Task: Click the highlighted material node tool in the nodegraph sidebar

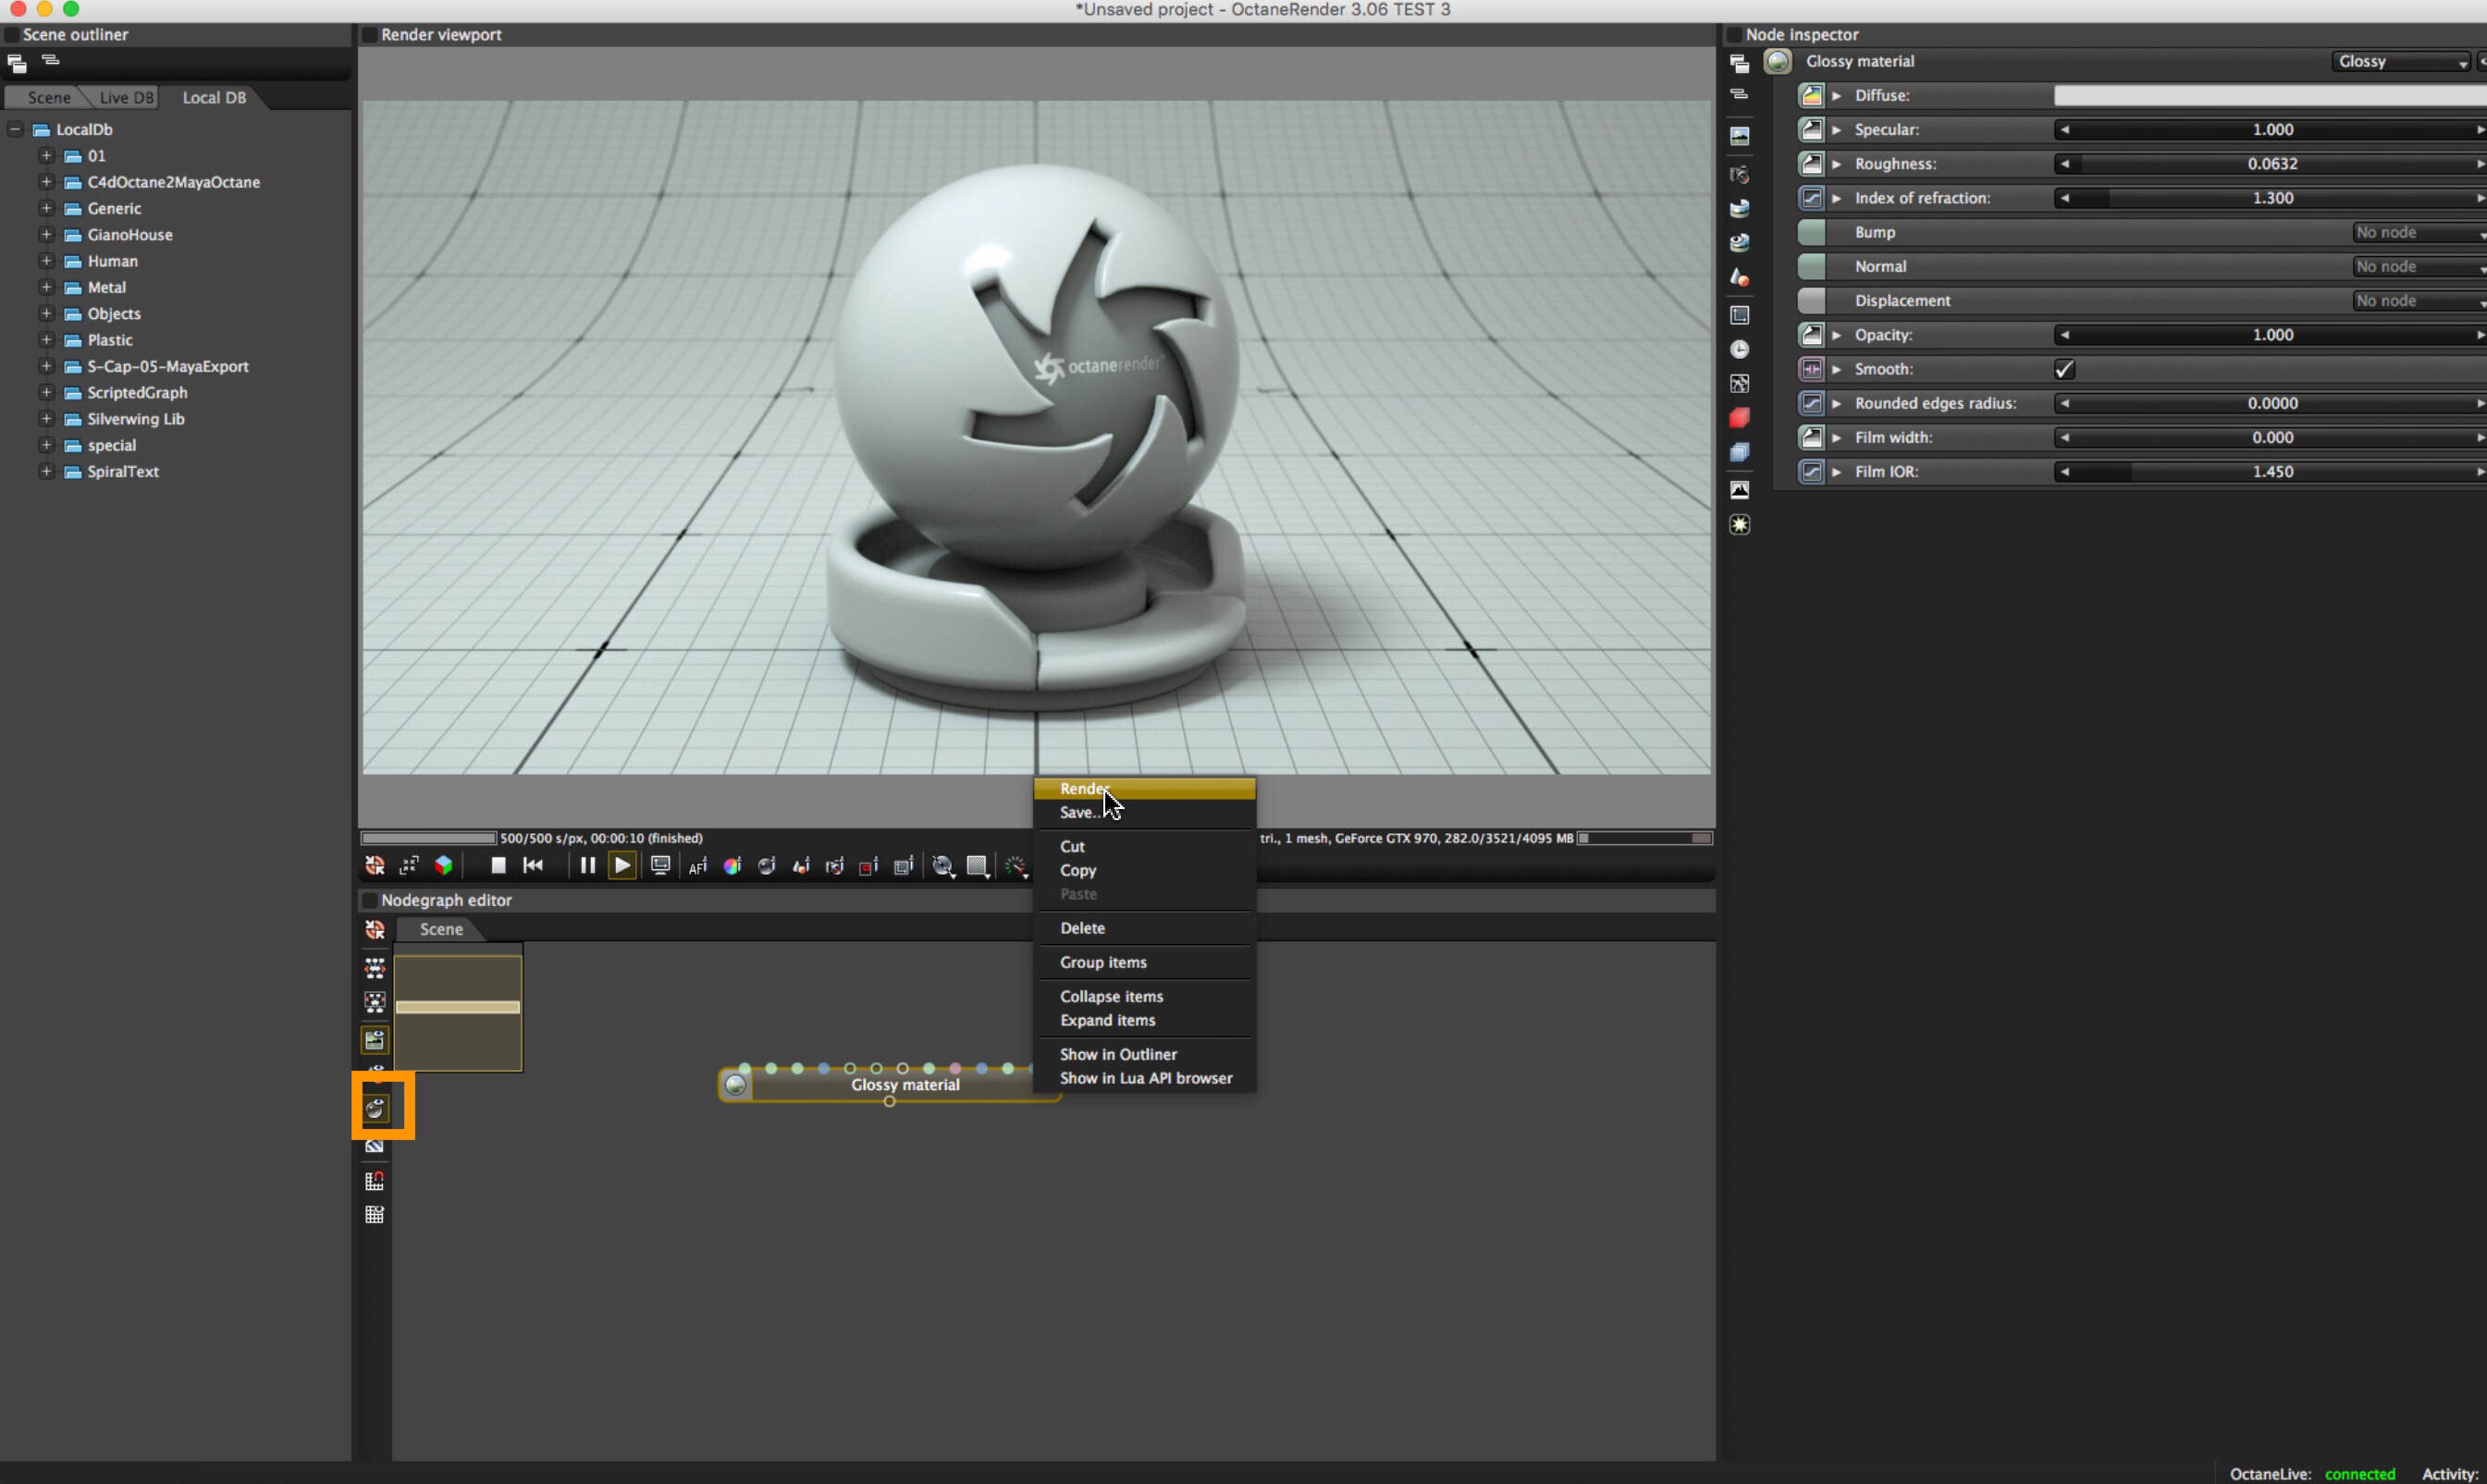Action: pos(376,1108)
